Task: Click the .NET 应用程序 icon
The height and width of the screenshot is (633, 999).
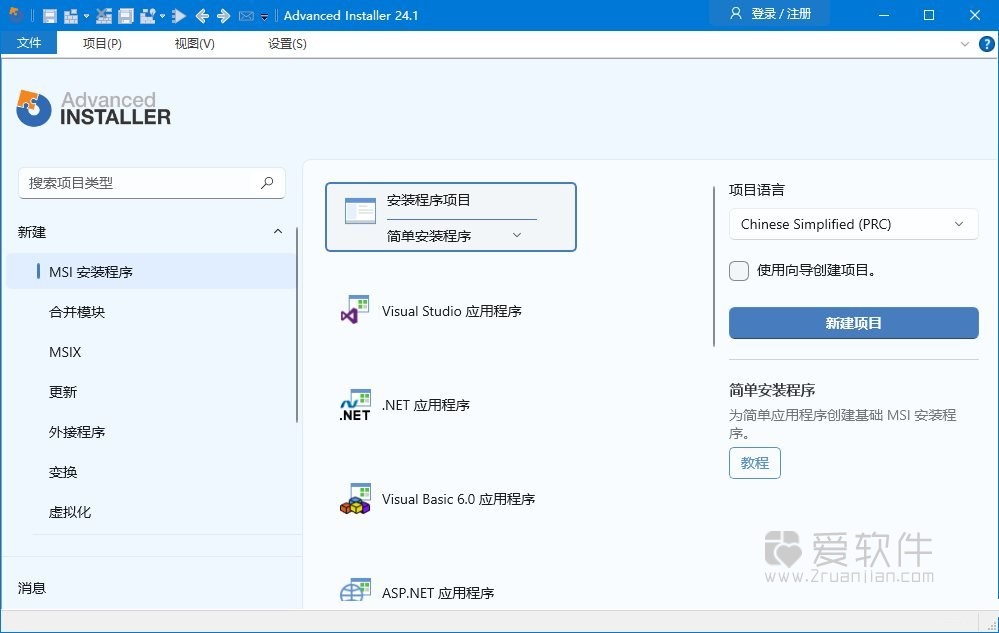Action: pos(355,405)
